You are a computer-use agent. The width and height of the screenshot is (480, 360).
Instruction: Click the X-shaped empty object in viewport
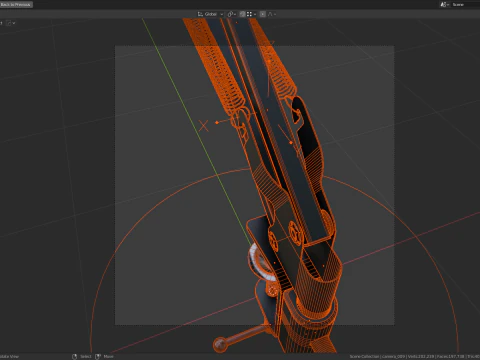click(203, 126)
